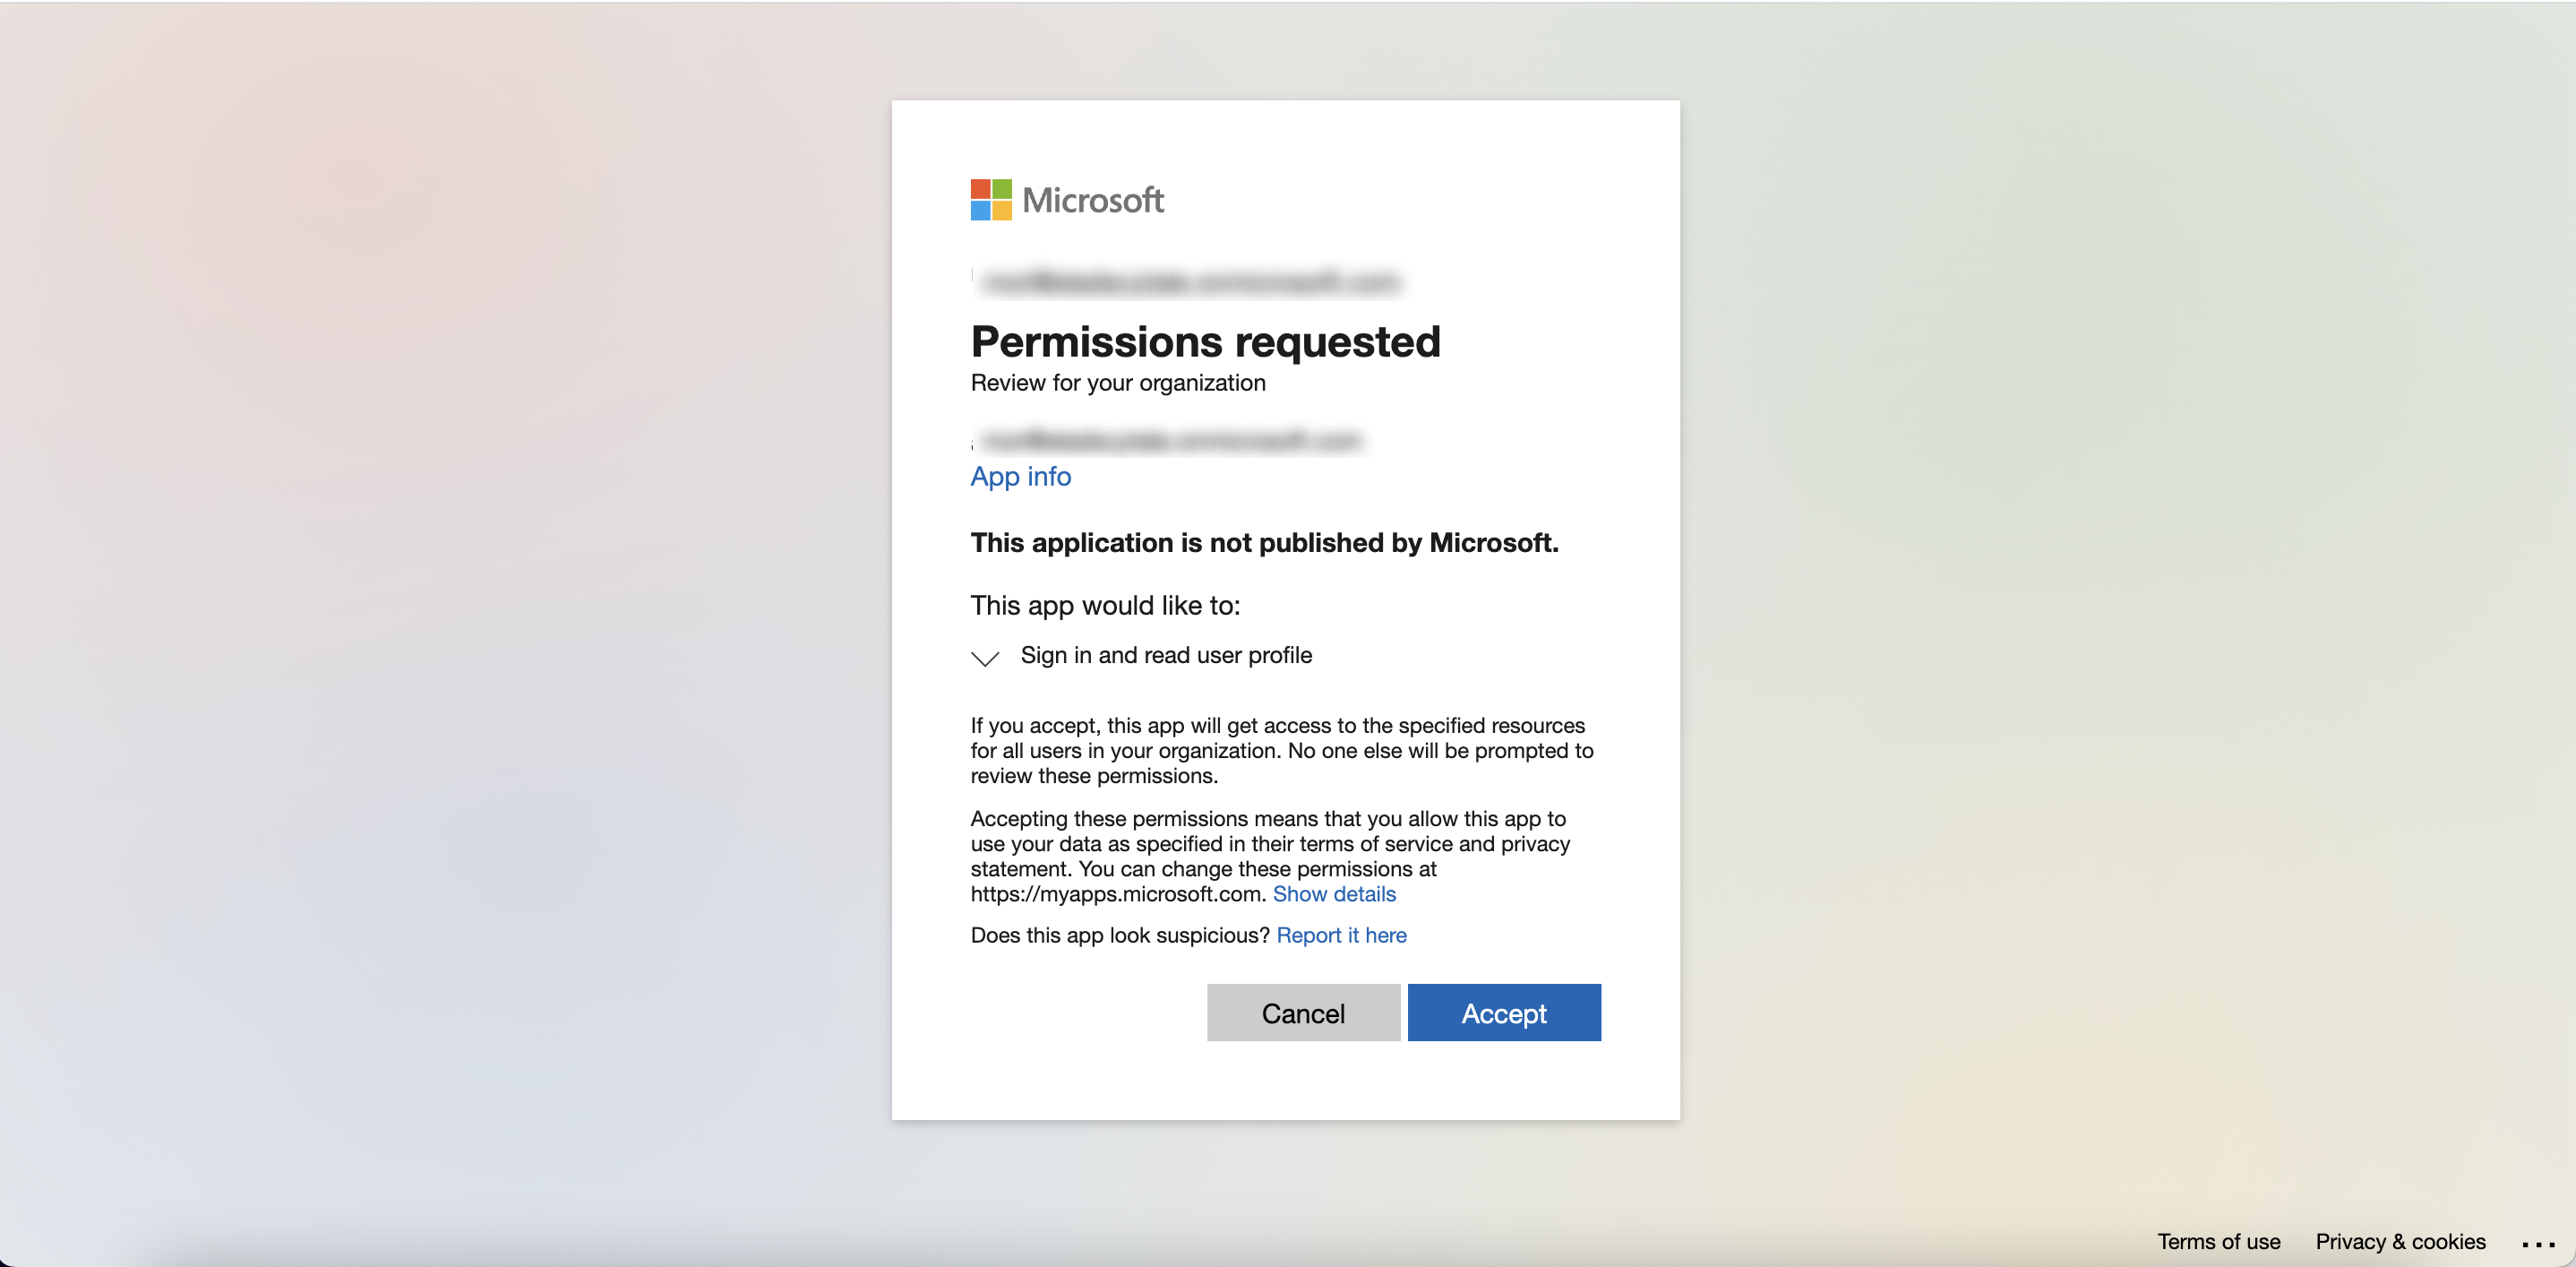
Task: Click the Sign in and read user profile permission
Action: (1166, 655)
